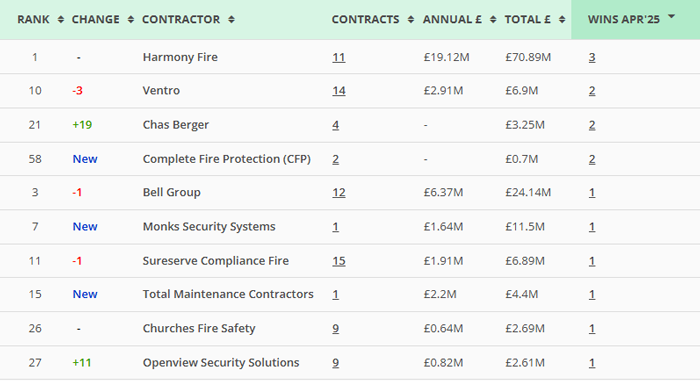Image resolution: width=700 pixels, height=381 pixels.
Task: Reverse WINS APR'25 descending arrow
Action: click(x=671, y=17)
